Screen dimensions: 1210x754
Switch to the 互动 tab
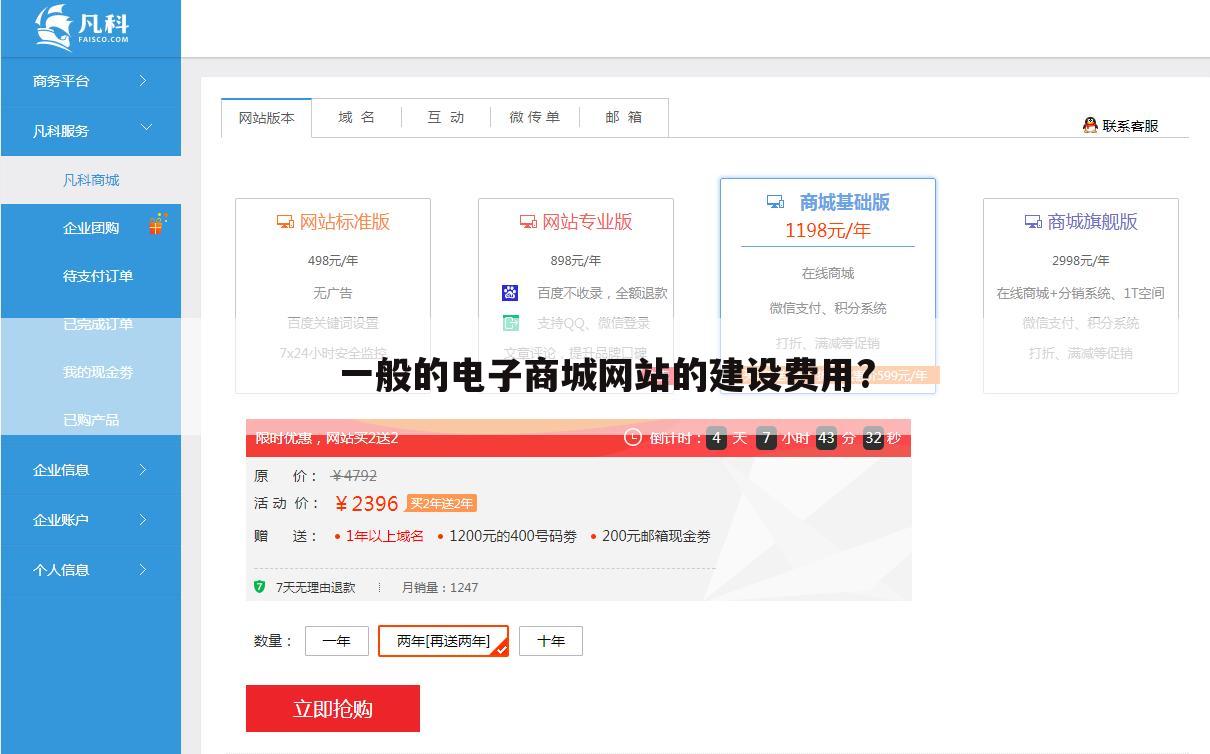446,117
